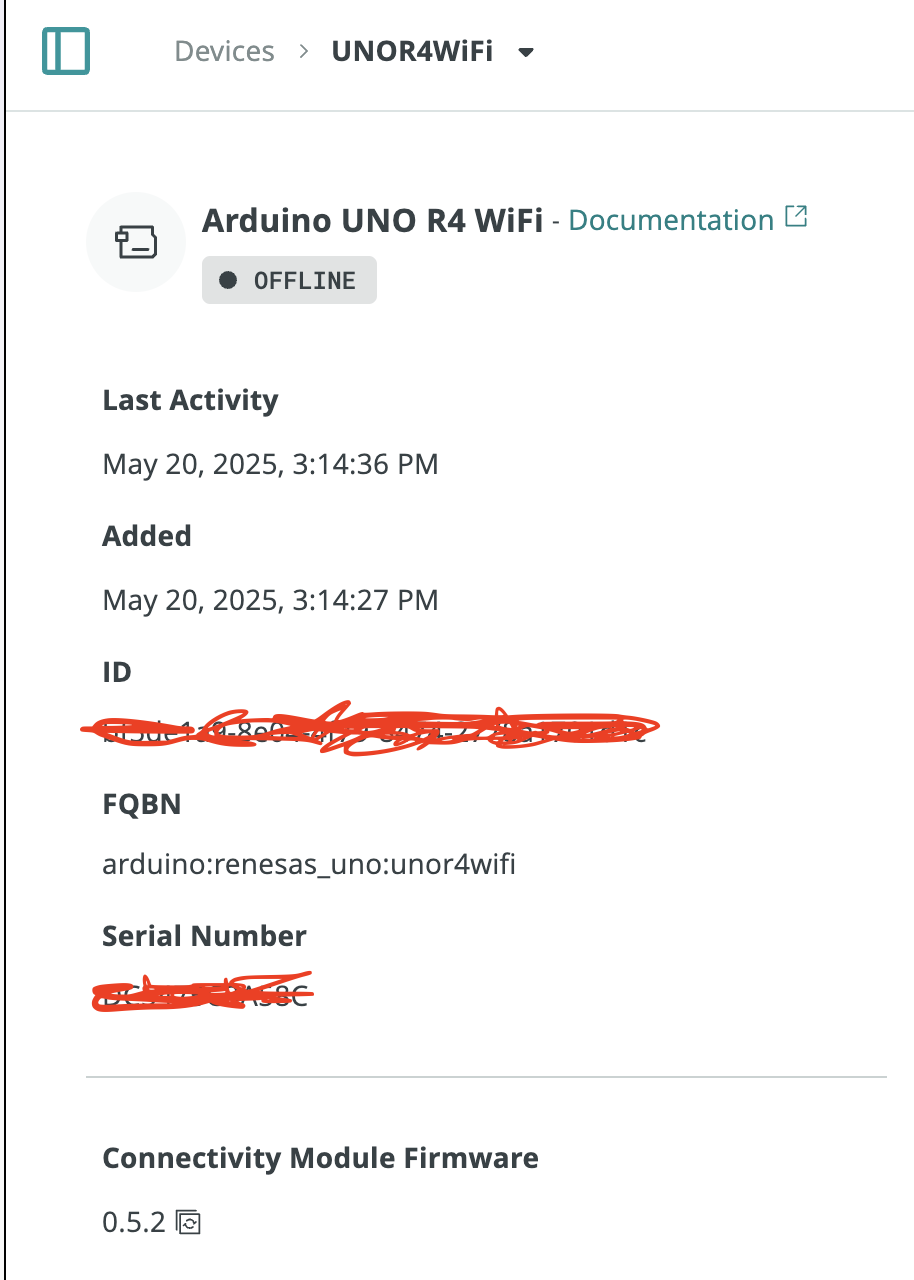Click the UNOR4WiFi breadcrumb name
Screen dimensions: 914x1280
click(412, 51)
